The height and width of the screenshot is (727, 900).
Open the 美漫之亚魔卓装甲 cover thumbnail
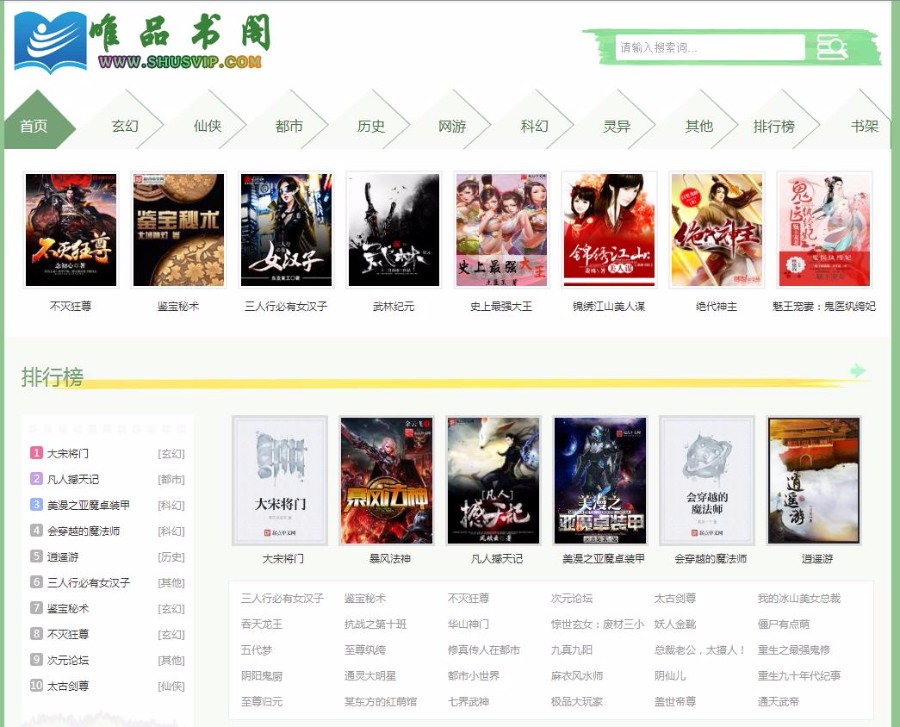coord(600,480)
